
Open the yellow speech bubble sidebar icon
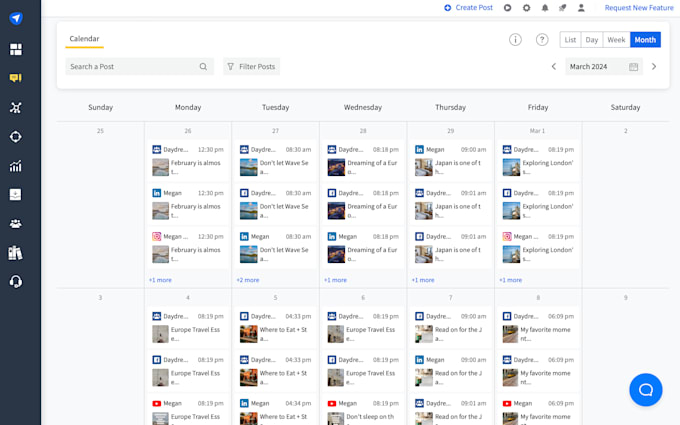[x=16, y=78]
